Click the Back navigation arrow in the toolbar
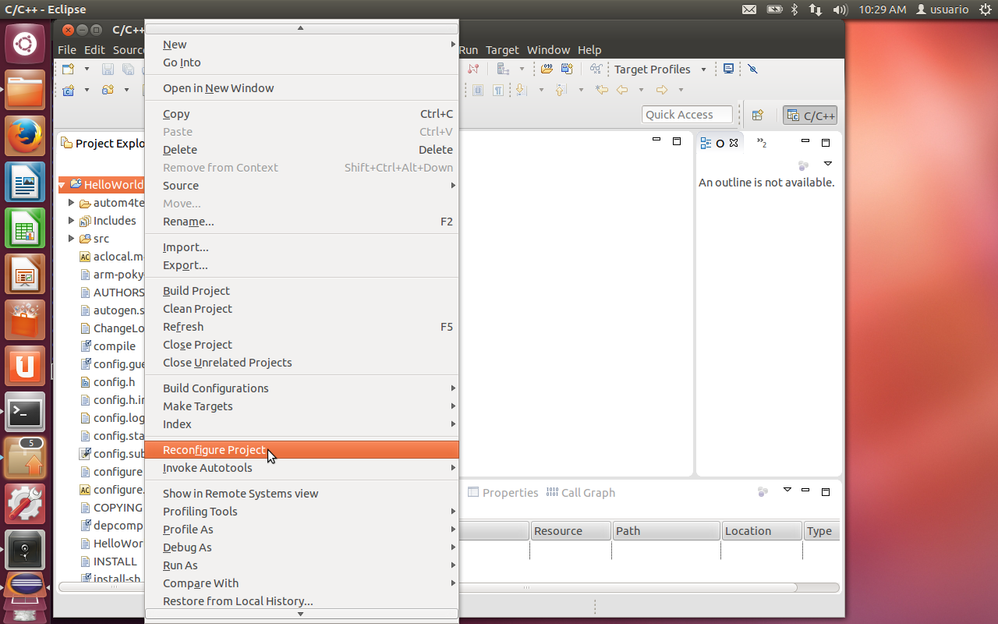The image size is (998, 624). 622,90
